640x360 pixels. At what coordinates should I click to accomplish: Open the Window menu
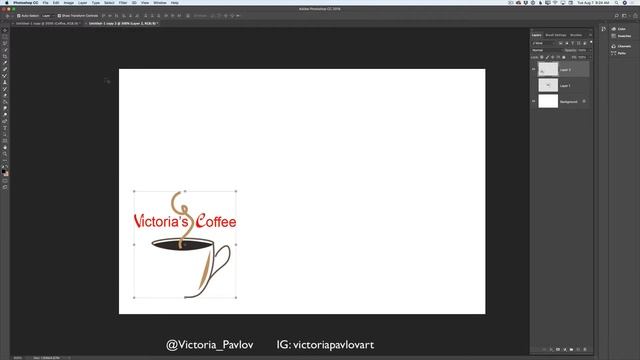pos(160,3)
